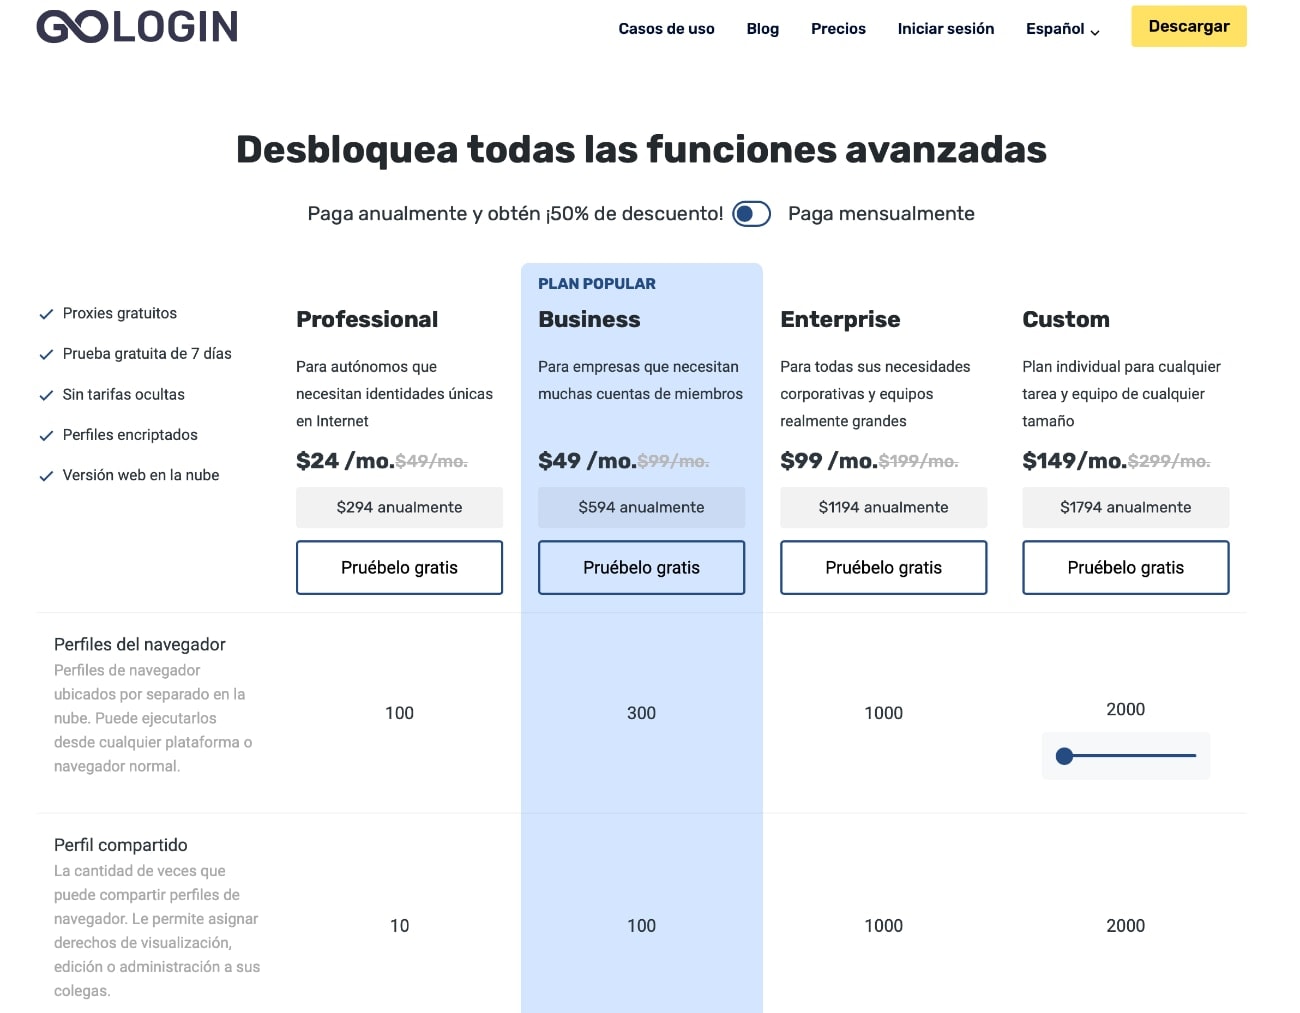Click Paga anualmente discount label
This screenshot has height=1013, width=1300.
[x=515, y=213]
